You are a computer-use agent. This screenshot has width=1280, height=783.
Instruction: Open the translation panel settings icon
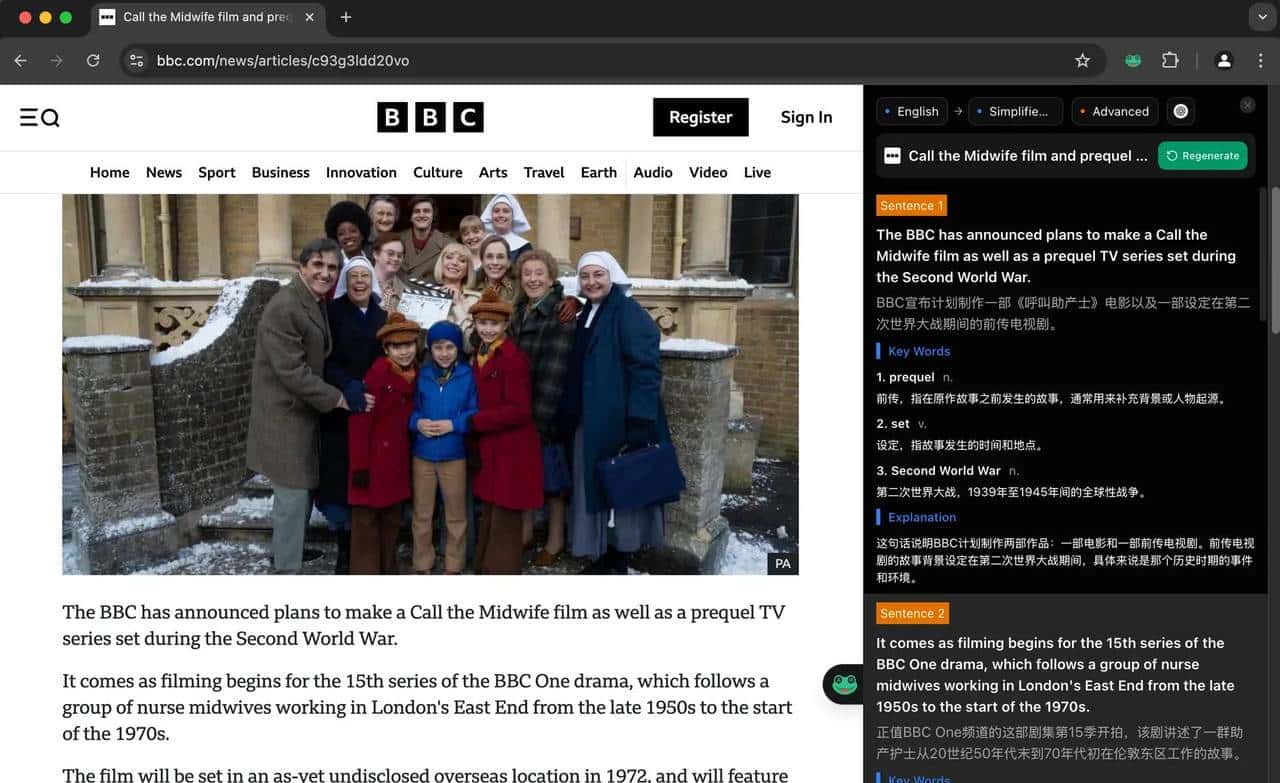click(1181, 111)
